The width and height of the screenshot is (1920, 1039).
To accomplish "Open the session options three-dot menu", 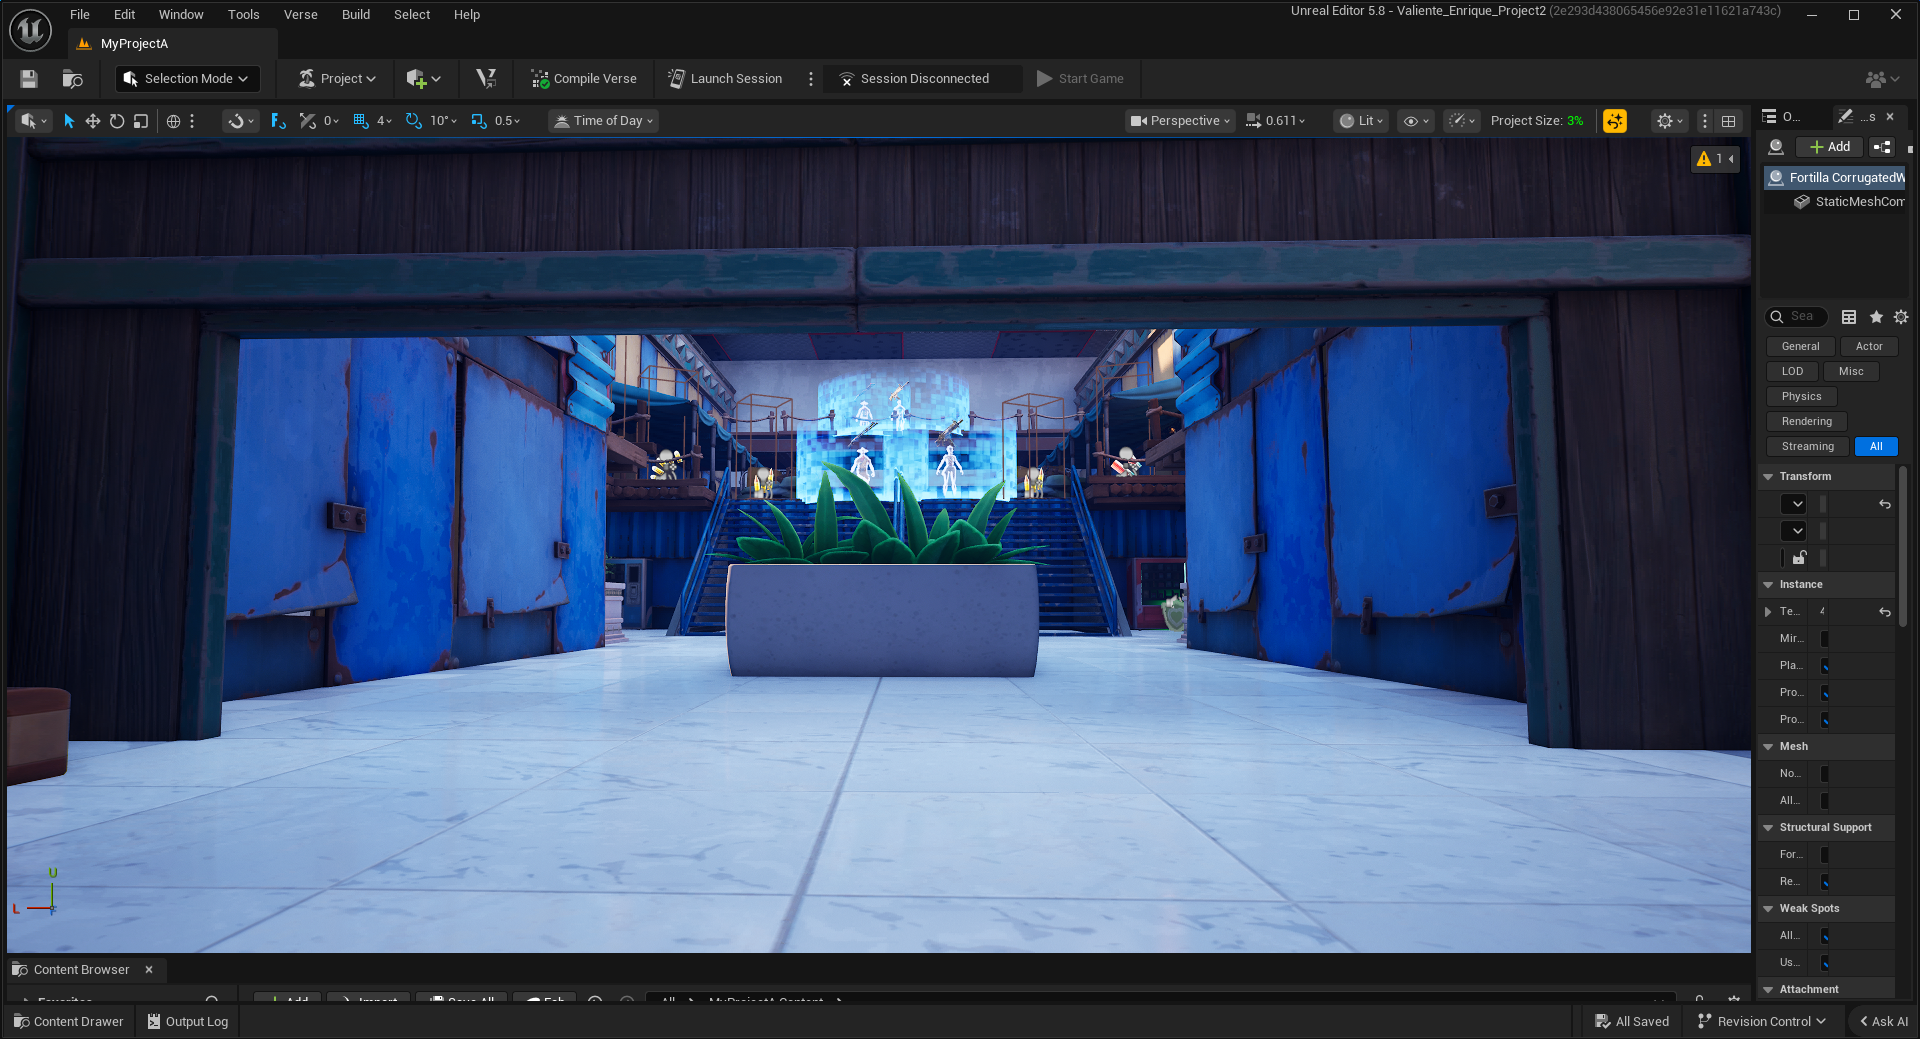I will (x=811, y=79).
